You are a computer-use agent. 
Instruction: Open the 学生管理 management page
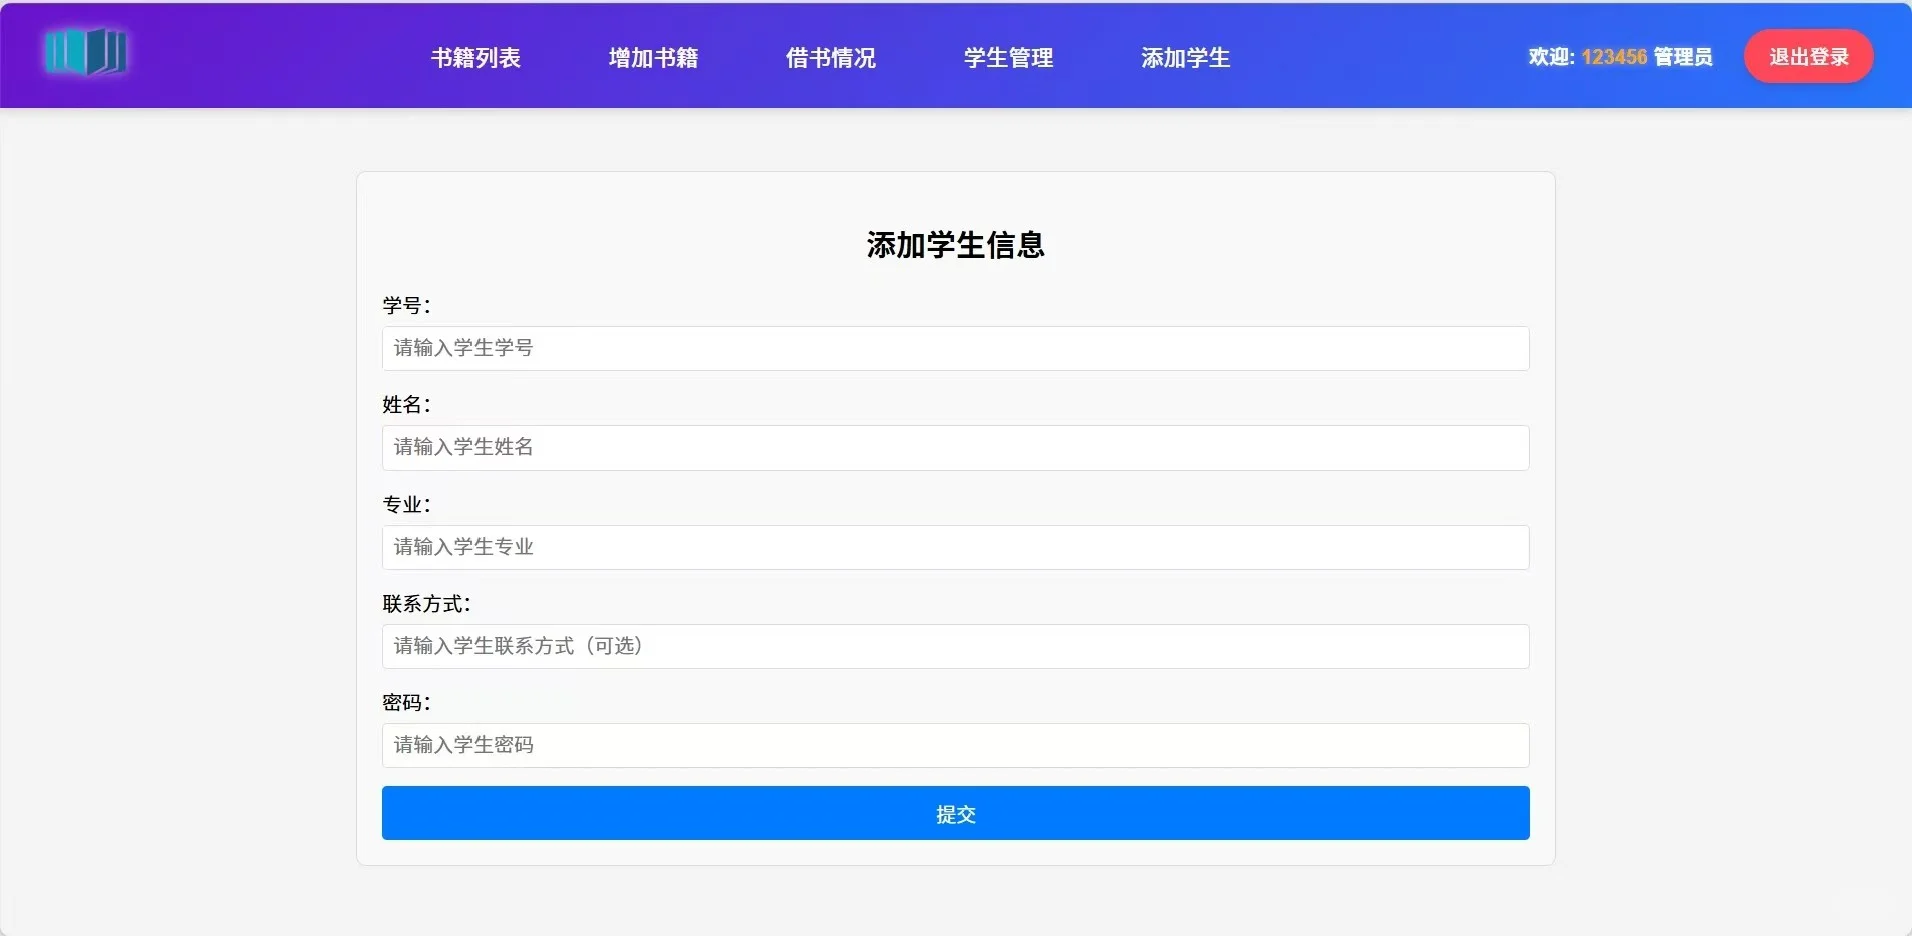point(1006,57)
